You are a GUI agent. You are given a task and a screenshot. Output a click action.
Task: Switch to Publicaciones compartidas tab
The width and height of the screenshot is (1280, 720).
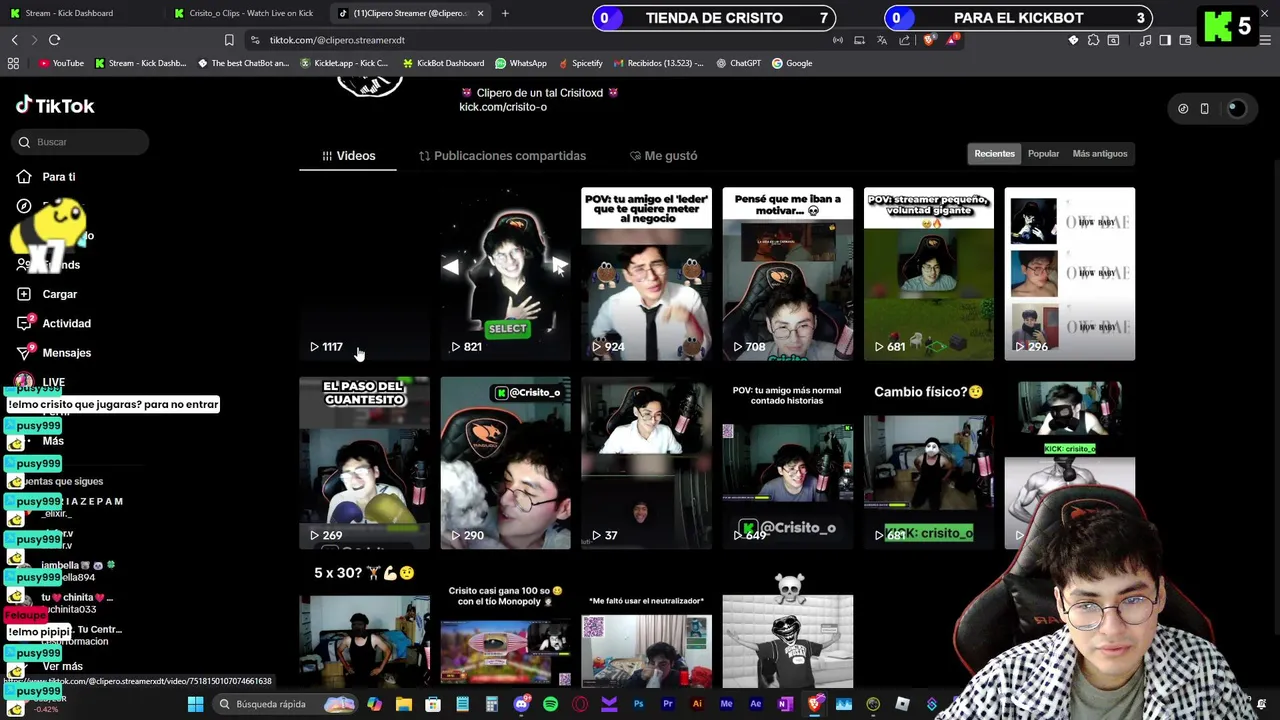502,156
